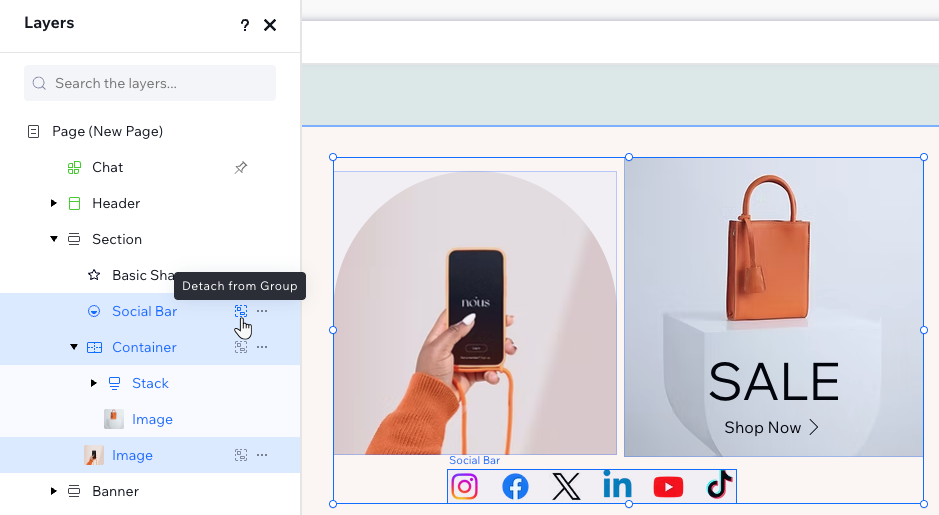
Task: Click the YouTube icon in social bar
Action: (668, 487)
